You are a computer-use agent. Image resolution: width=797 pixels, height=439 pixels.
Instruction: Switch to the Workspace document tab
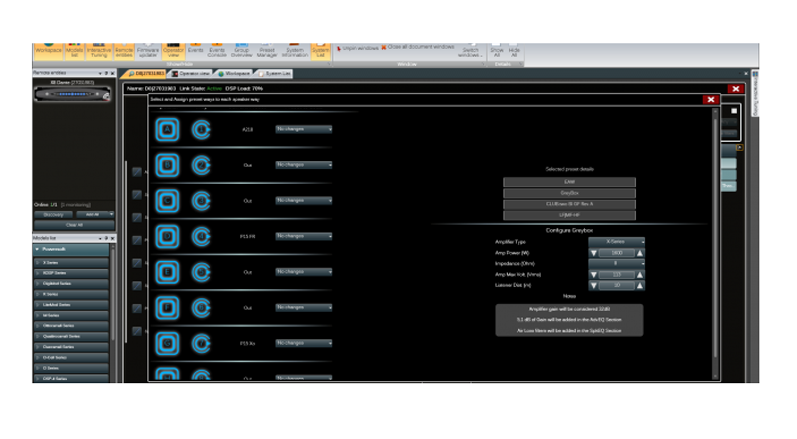pyautogui.click(x=234, y=74)
